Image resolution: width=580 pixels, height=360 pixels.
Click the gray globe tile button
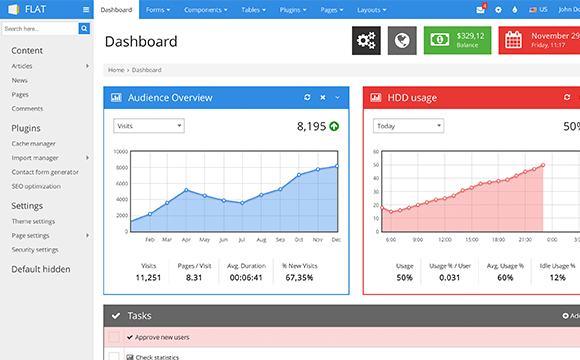(x=402, y=40)
